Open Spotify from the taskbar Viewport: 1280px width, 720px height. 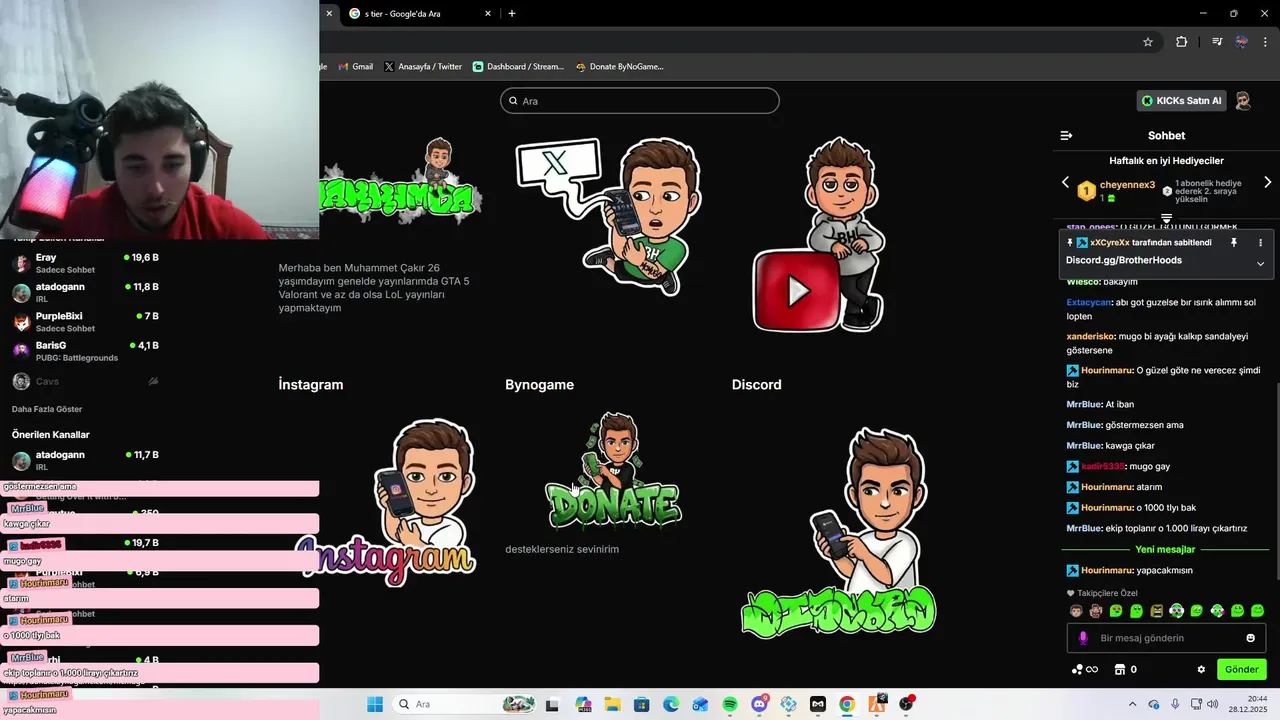[730, 704]
